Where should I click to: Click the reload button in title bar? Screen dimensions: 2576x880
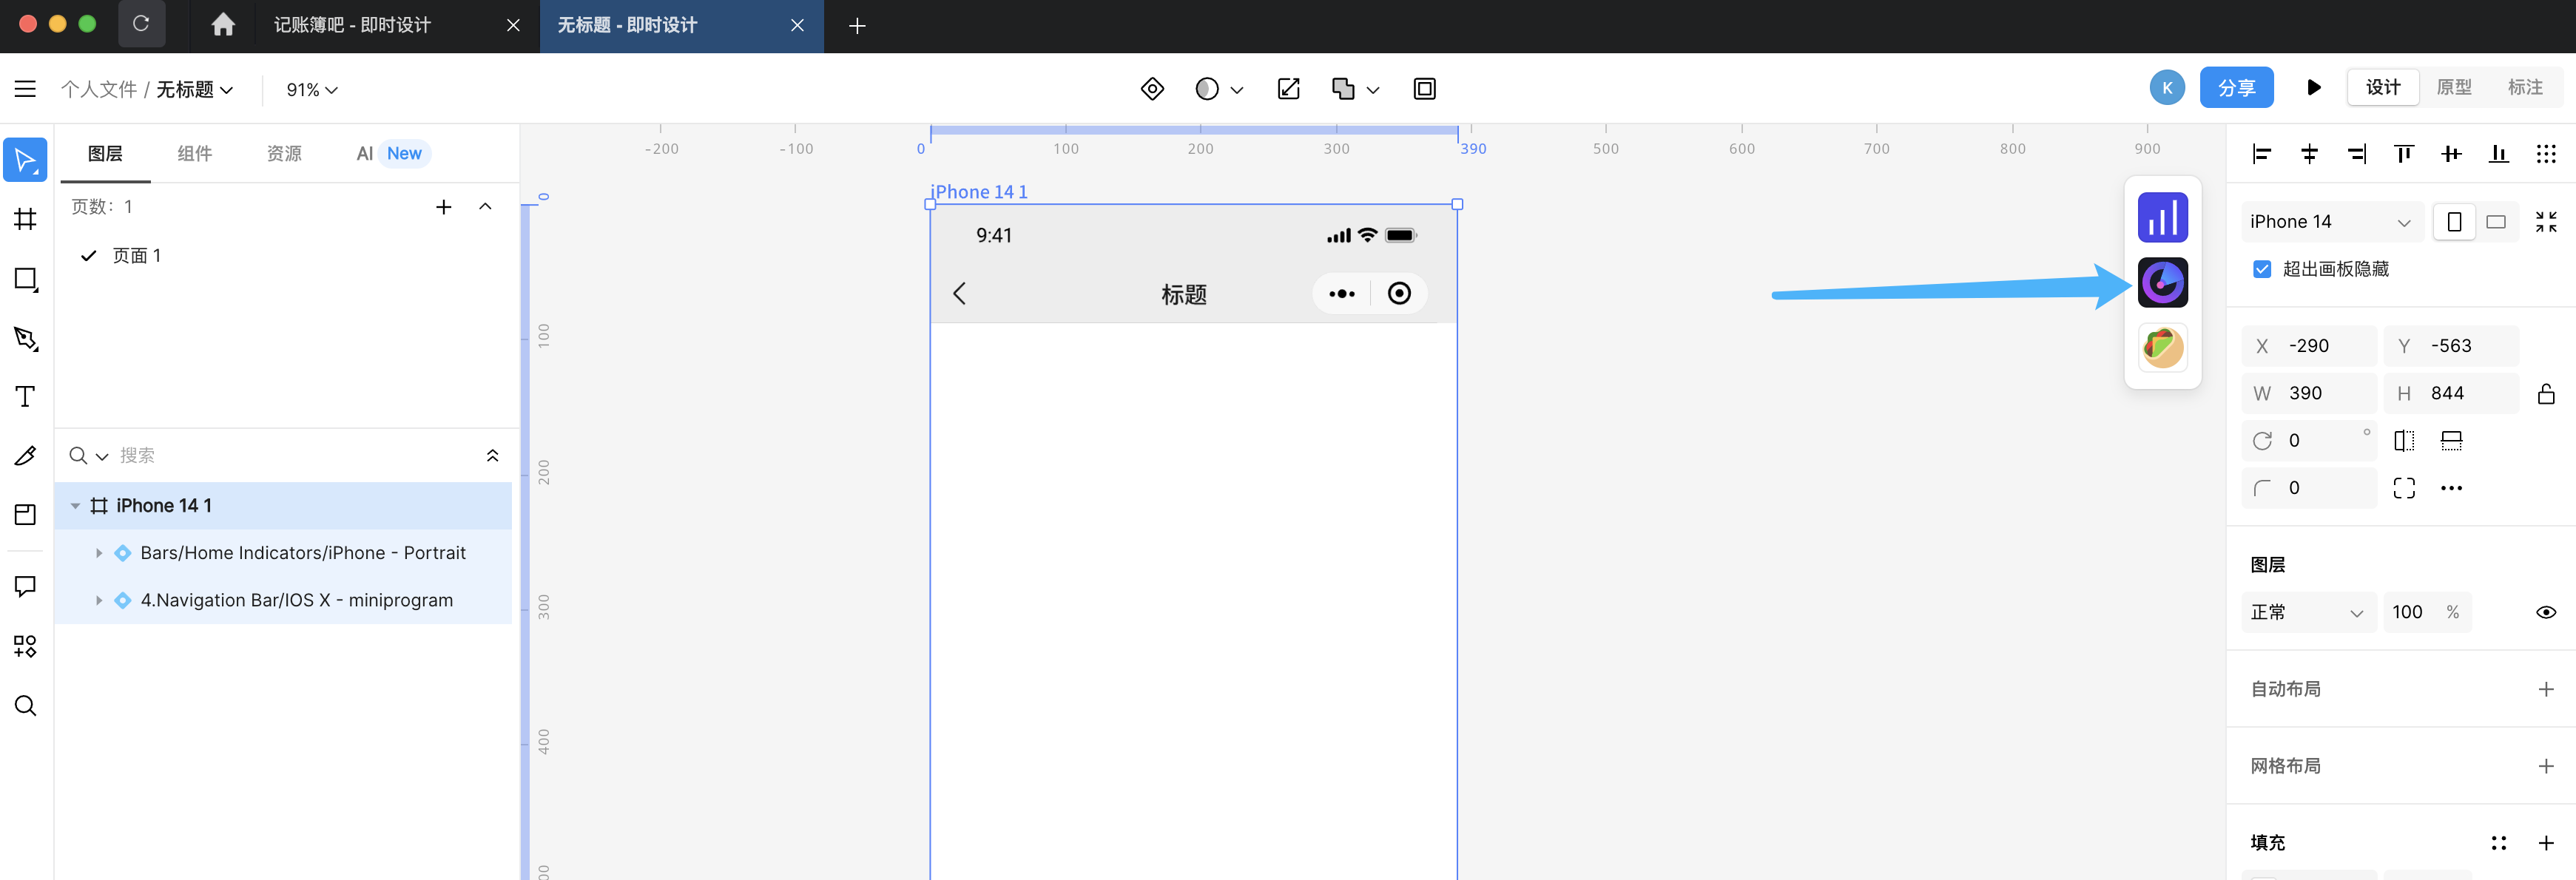tap(141, 24)
